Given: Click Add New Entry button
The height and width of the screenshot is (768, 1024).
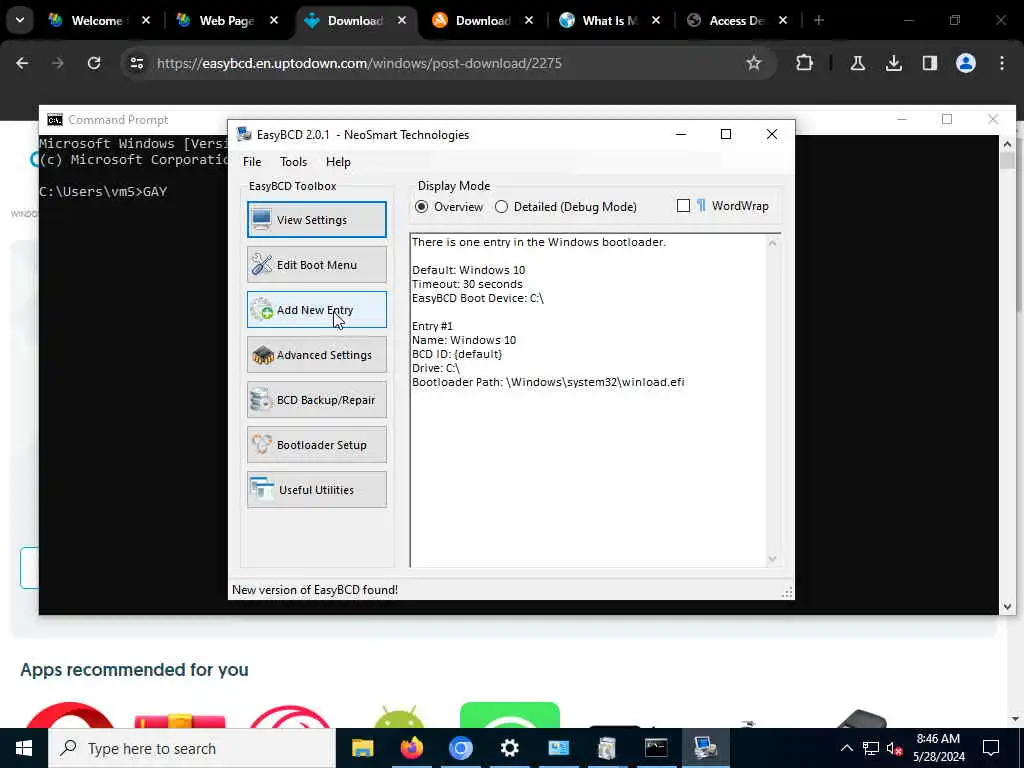Looking at the screenshot, I should click(317, 310).
